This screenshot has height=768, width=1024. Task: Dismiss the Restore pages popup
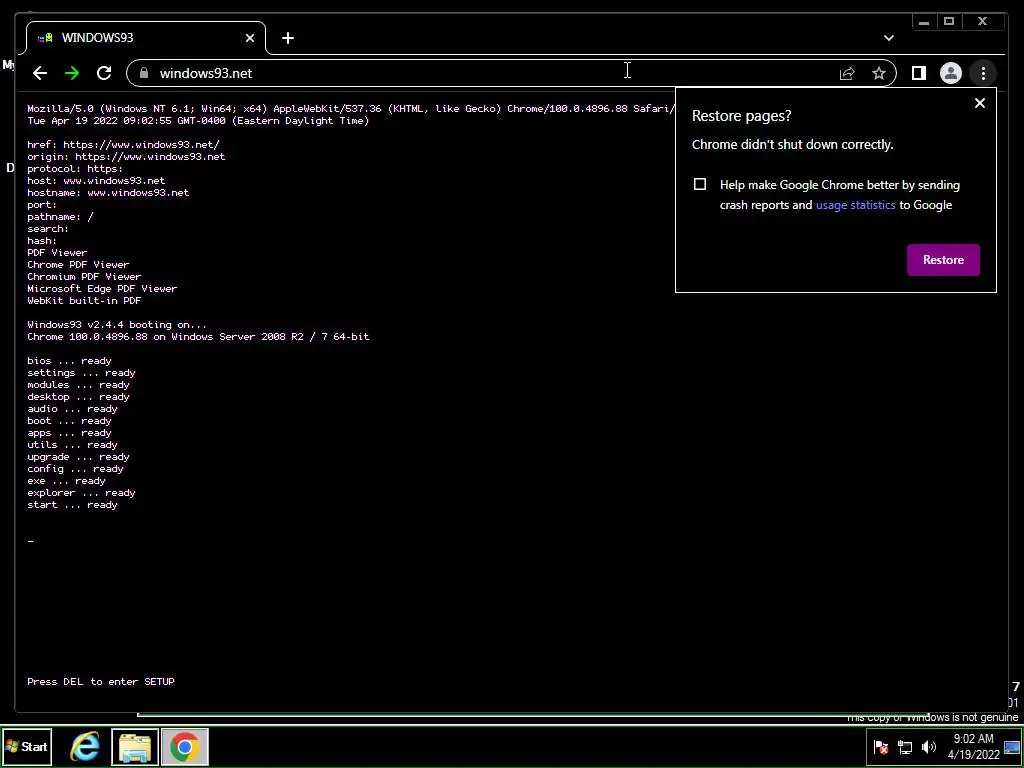(x=980, y=103)
